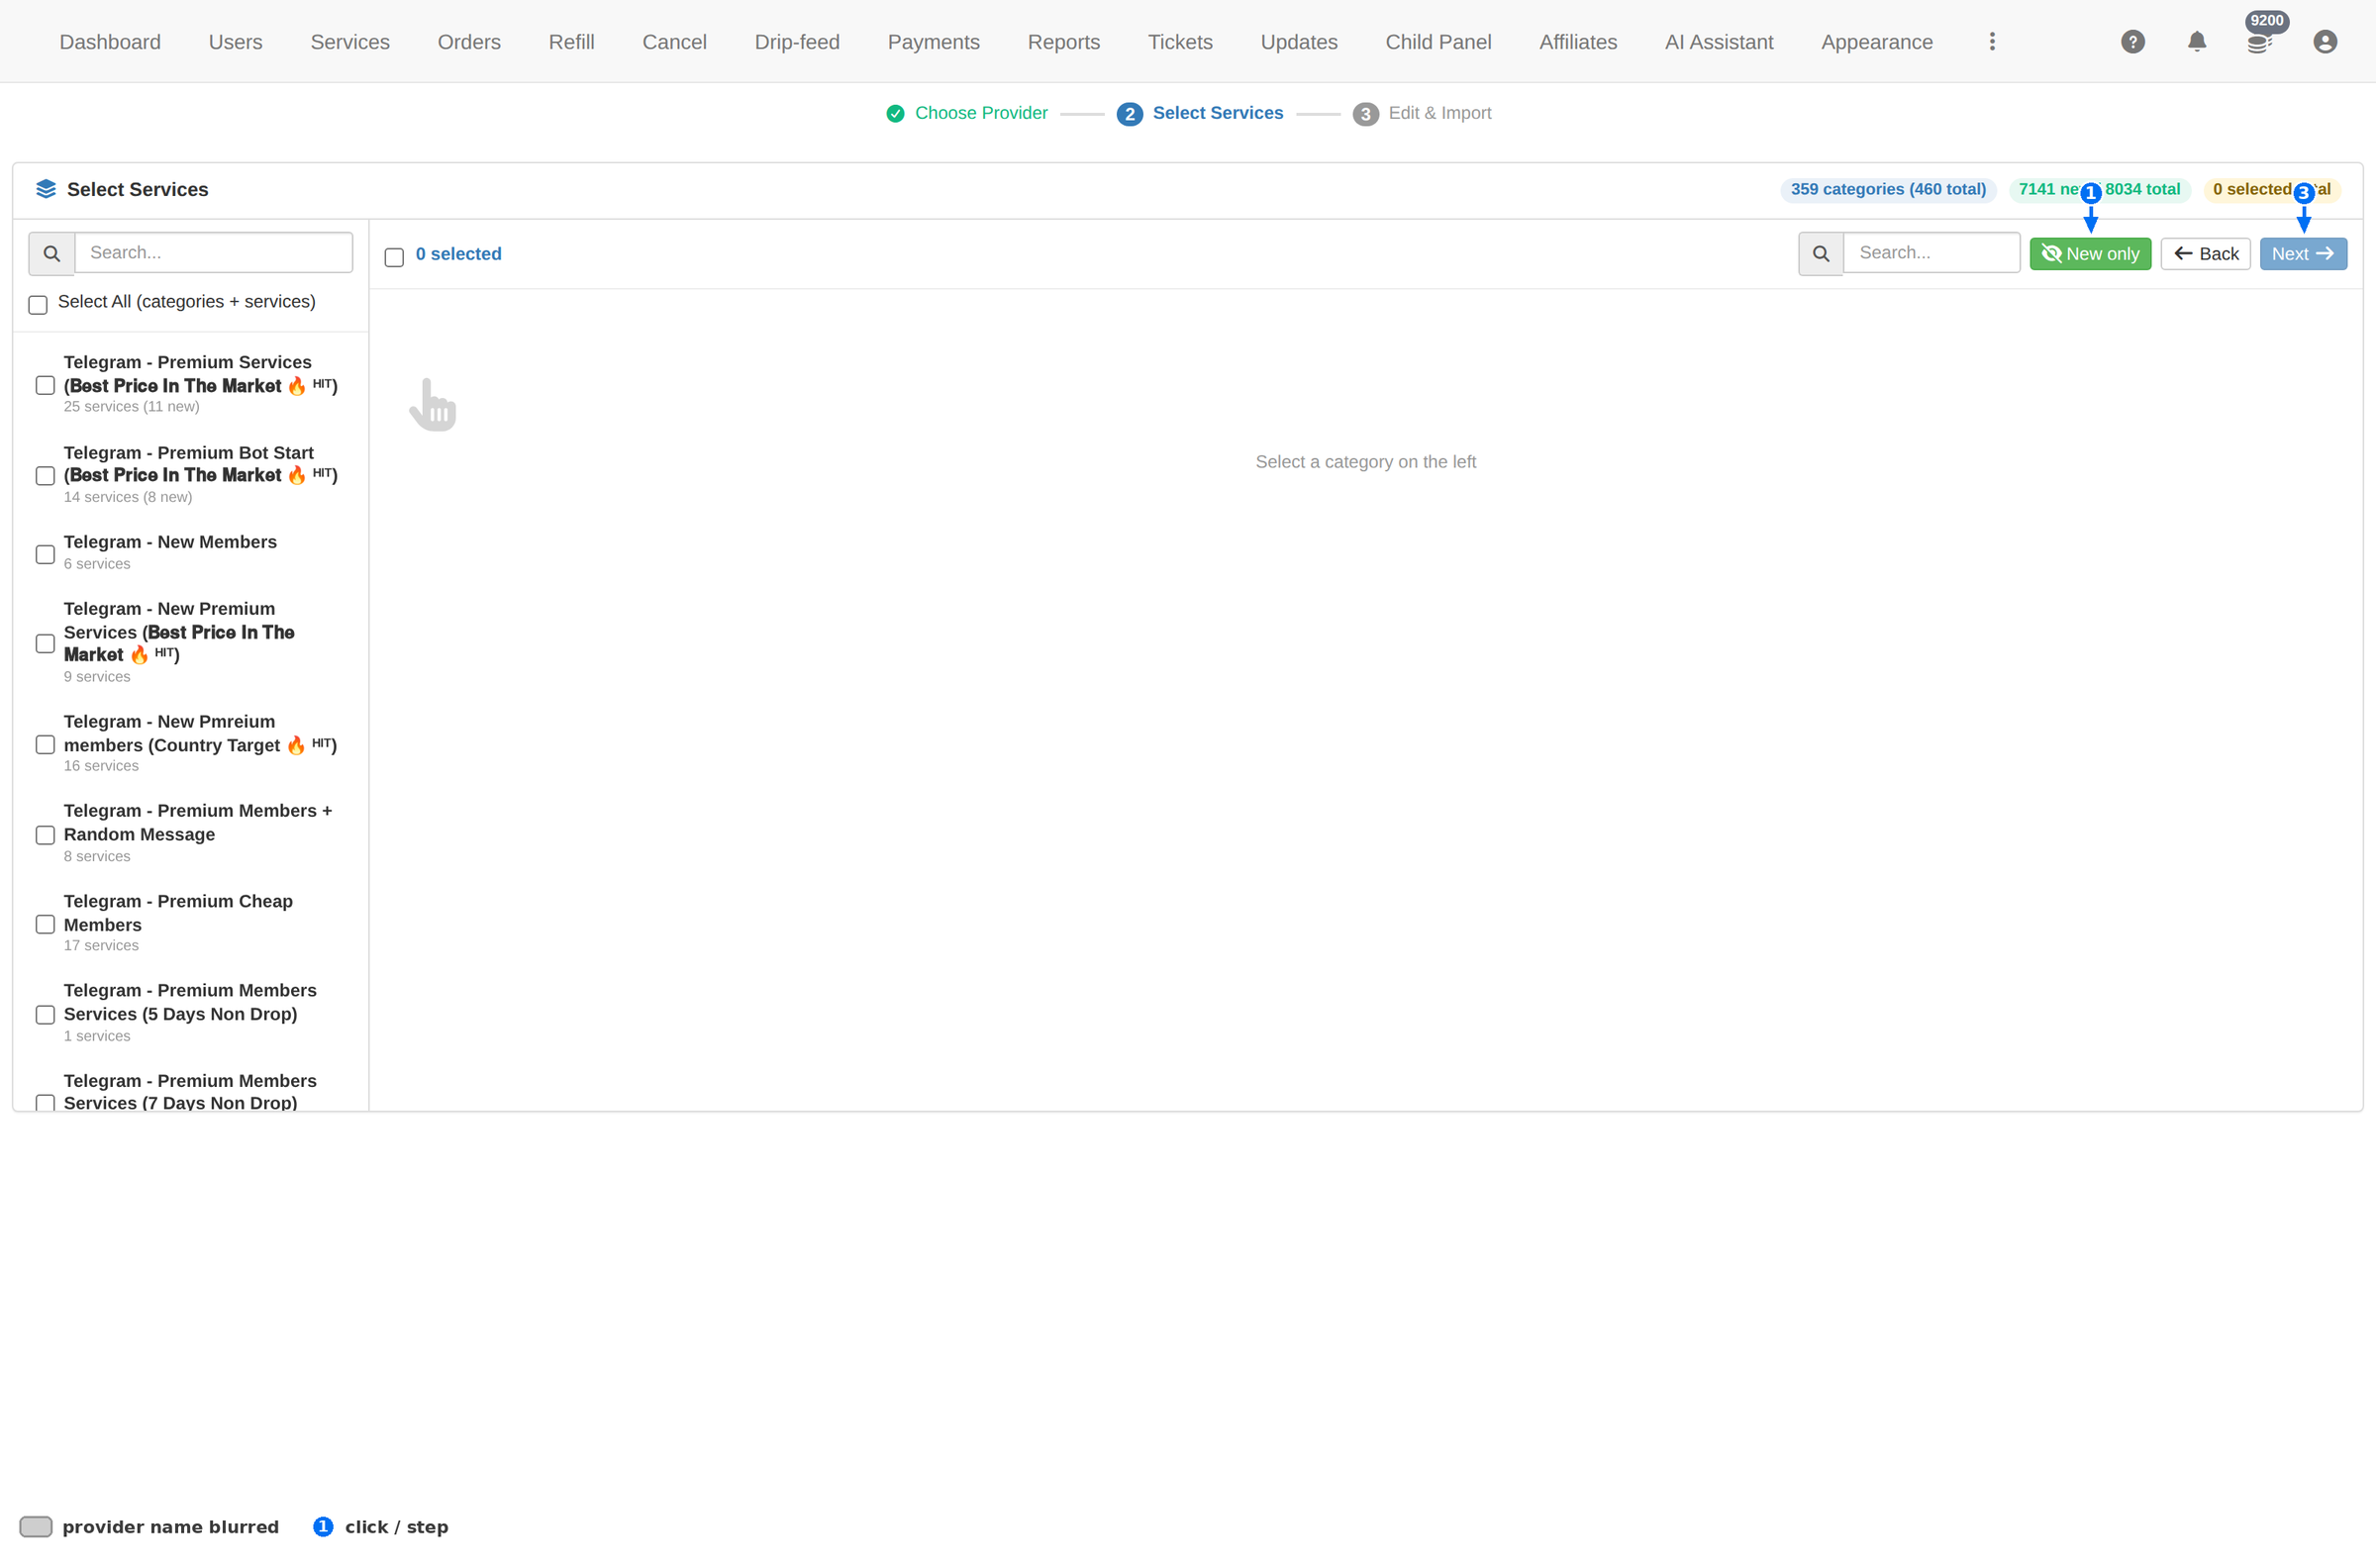Open the user account profile icon
Screen dimensions: 2376x1568
(x=2325, y=42)
